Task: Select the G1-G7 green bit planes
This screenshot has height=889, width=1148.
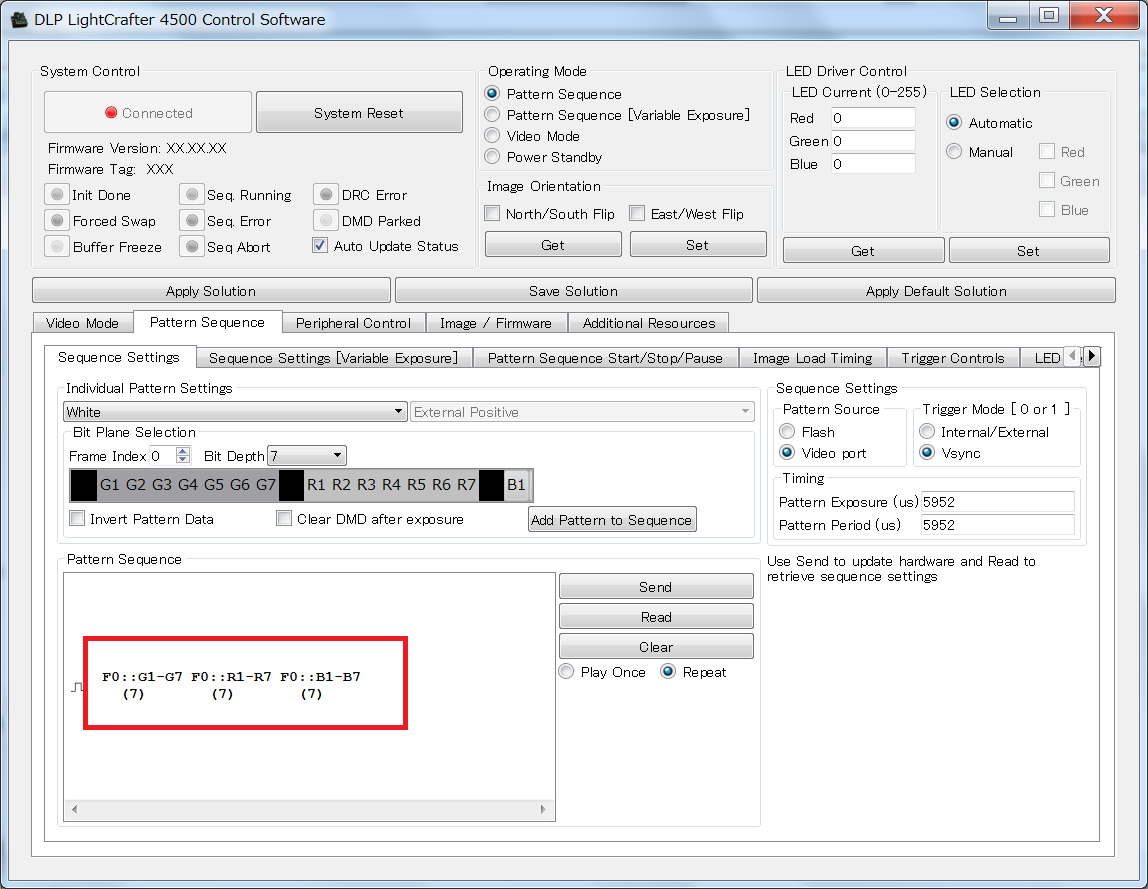Action: point(187,484)
